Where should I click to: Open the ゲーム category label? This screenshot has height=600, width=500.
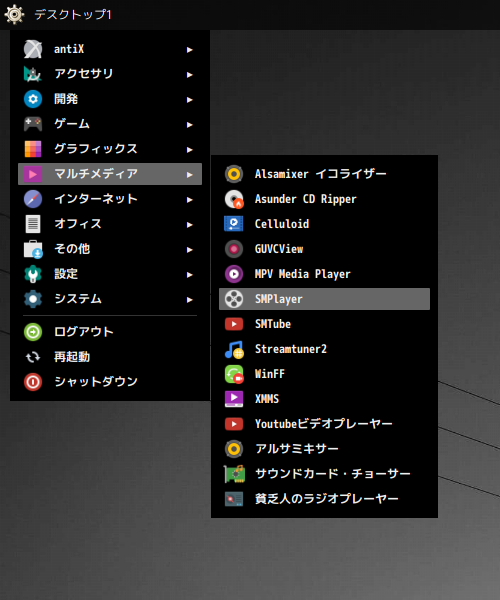(72, 124)
